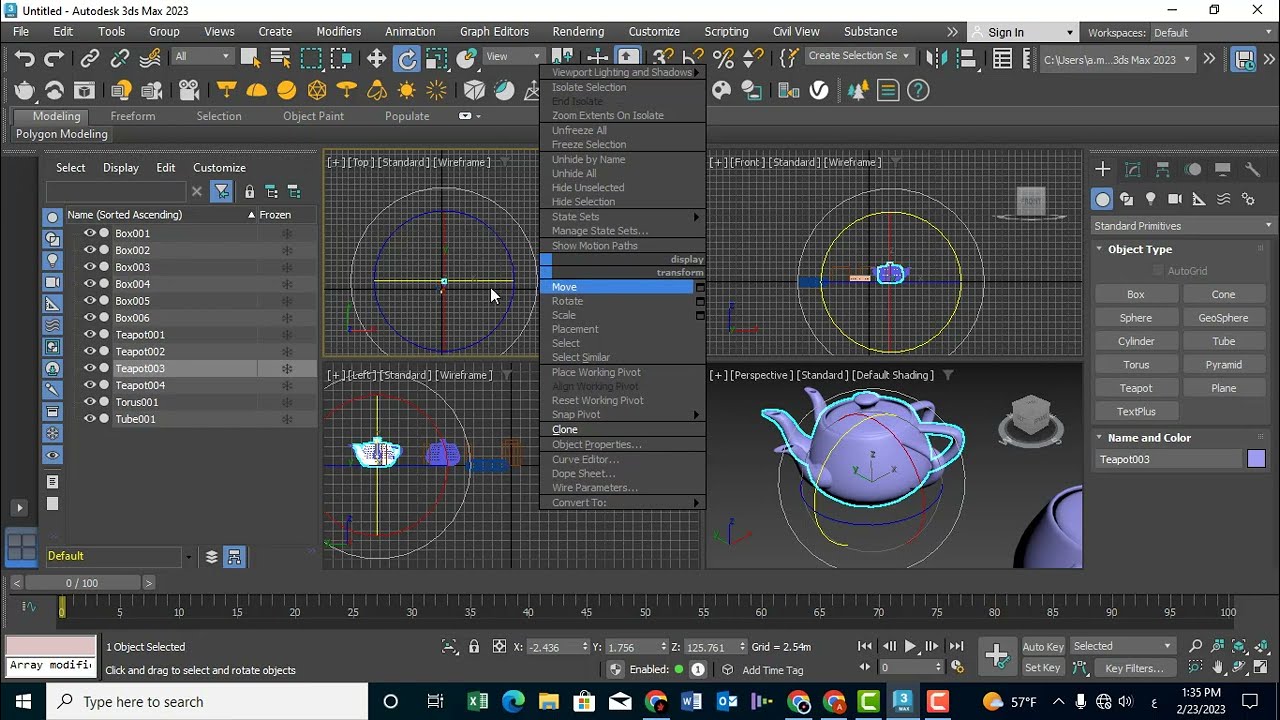Click the Teapot003 object name field
This screenshot has width=1280, height=720.
[x=1168, y=460]
